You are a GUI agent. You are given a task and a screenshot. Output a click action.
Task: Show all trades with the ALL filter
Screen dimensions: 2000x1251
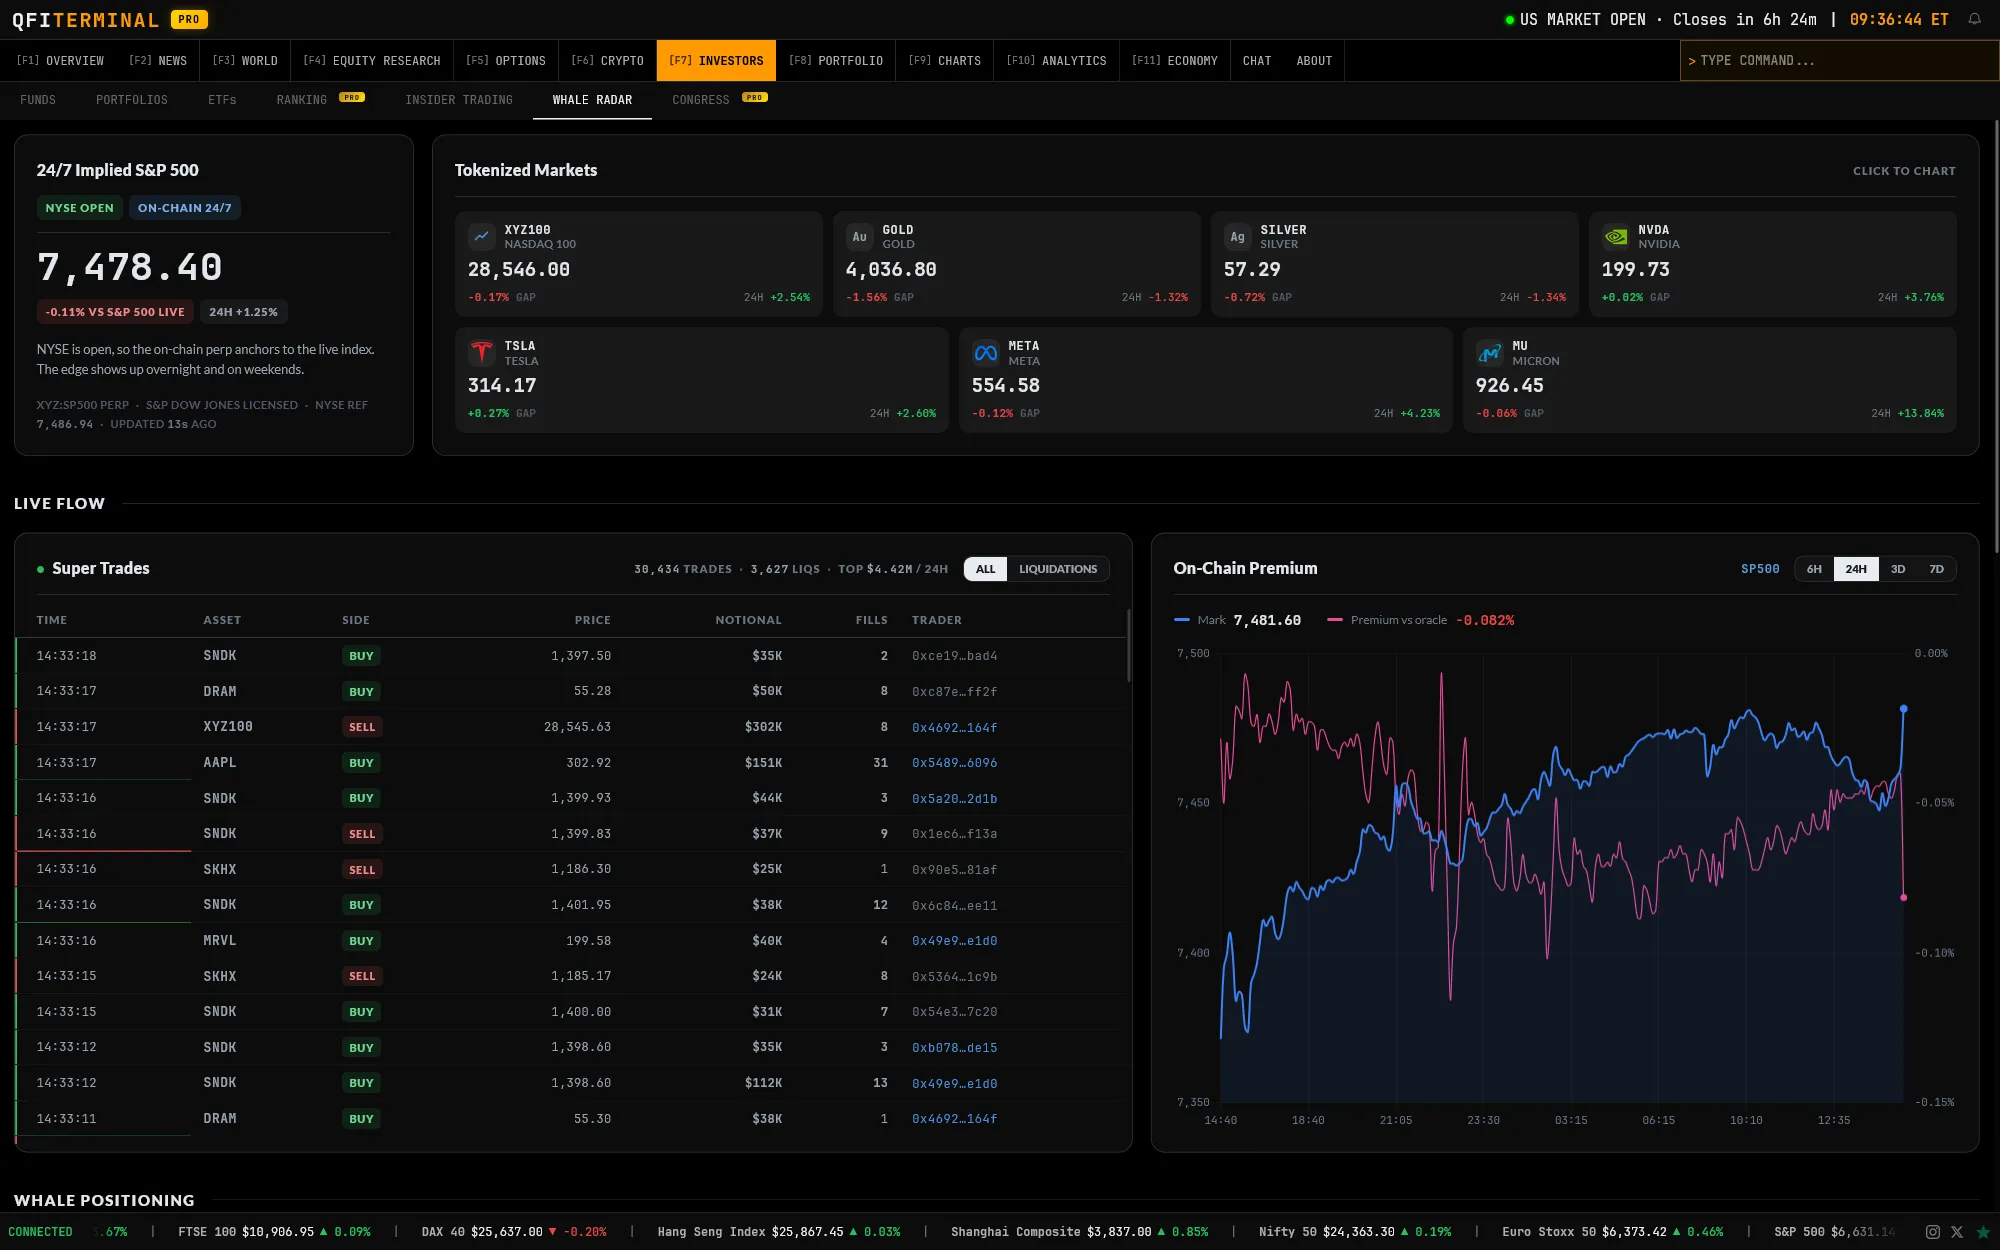coord(985,569)
